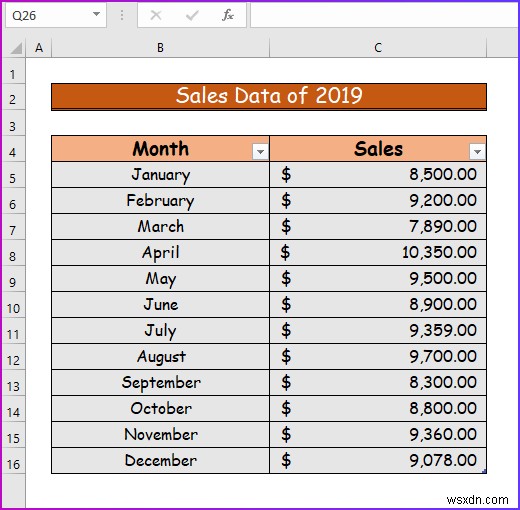Select the 'April' cell
This screenshot has height=510, width=520.
(x=160, y=253)
